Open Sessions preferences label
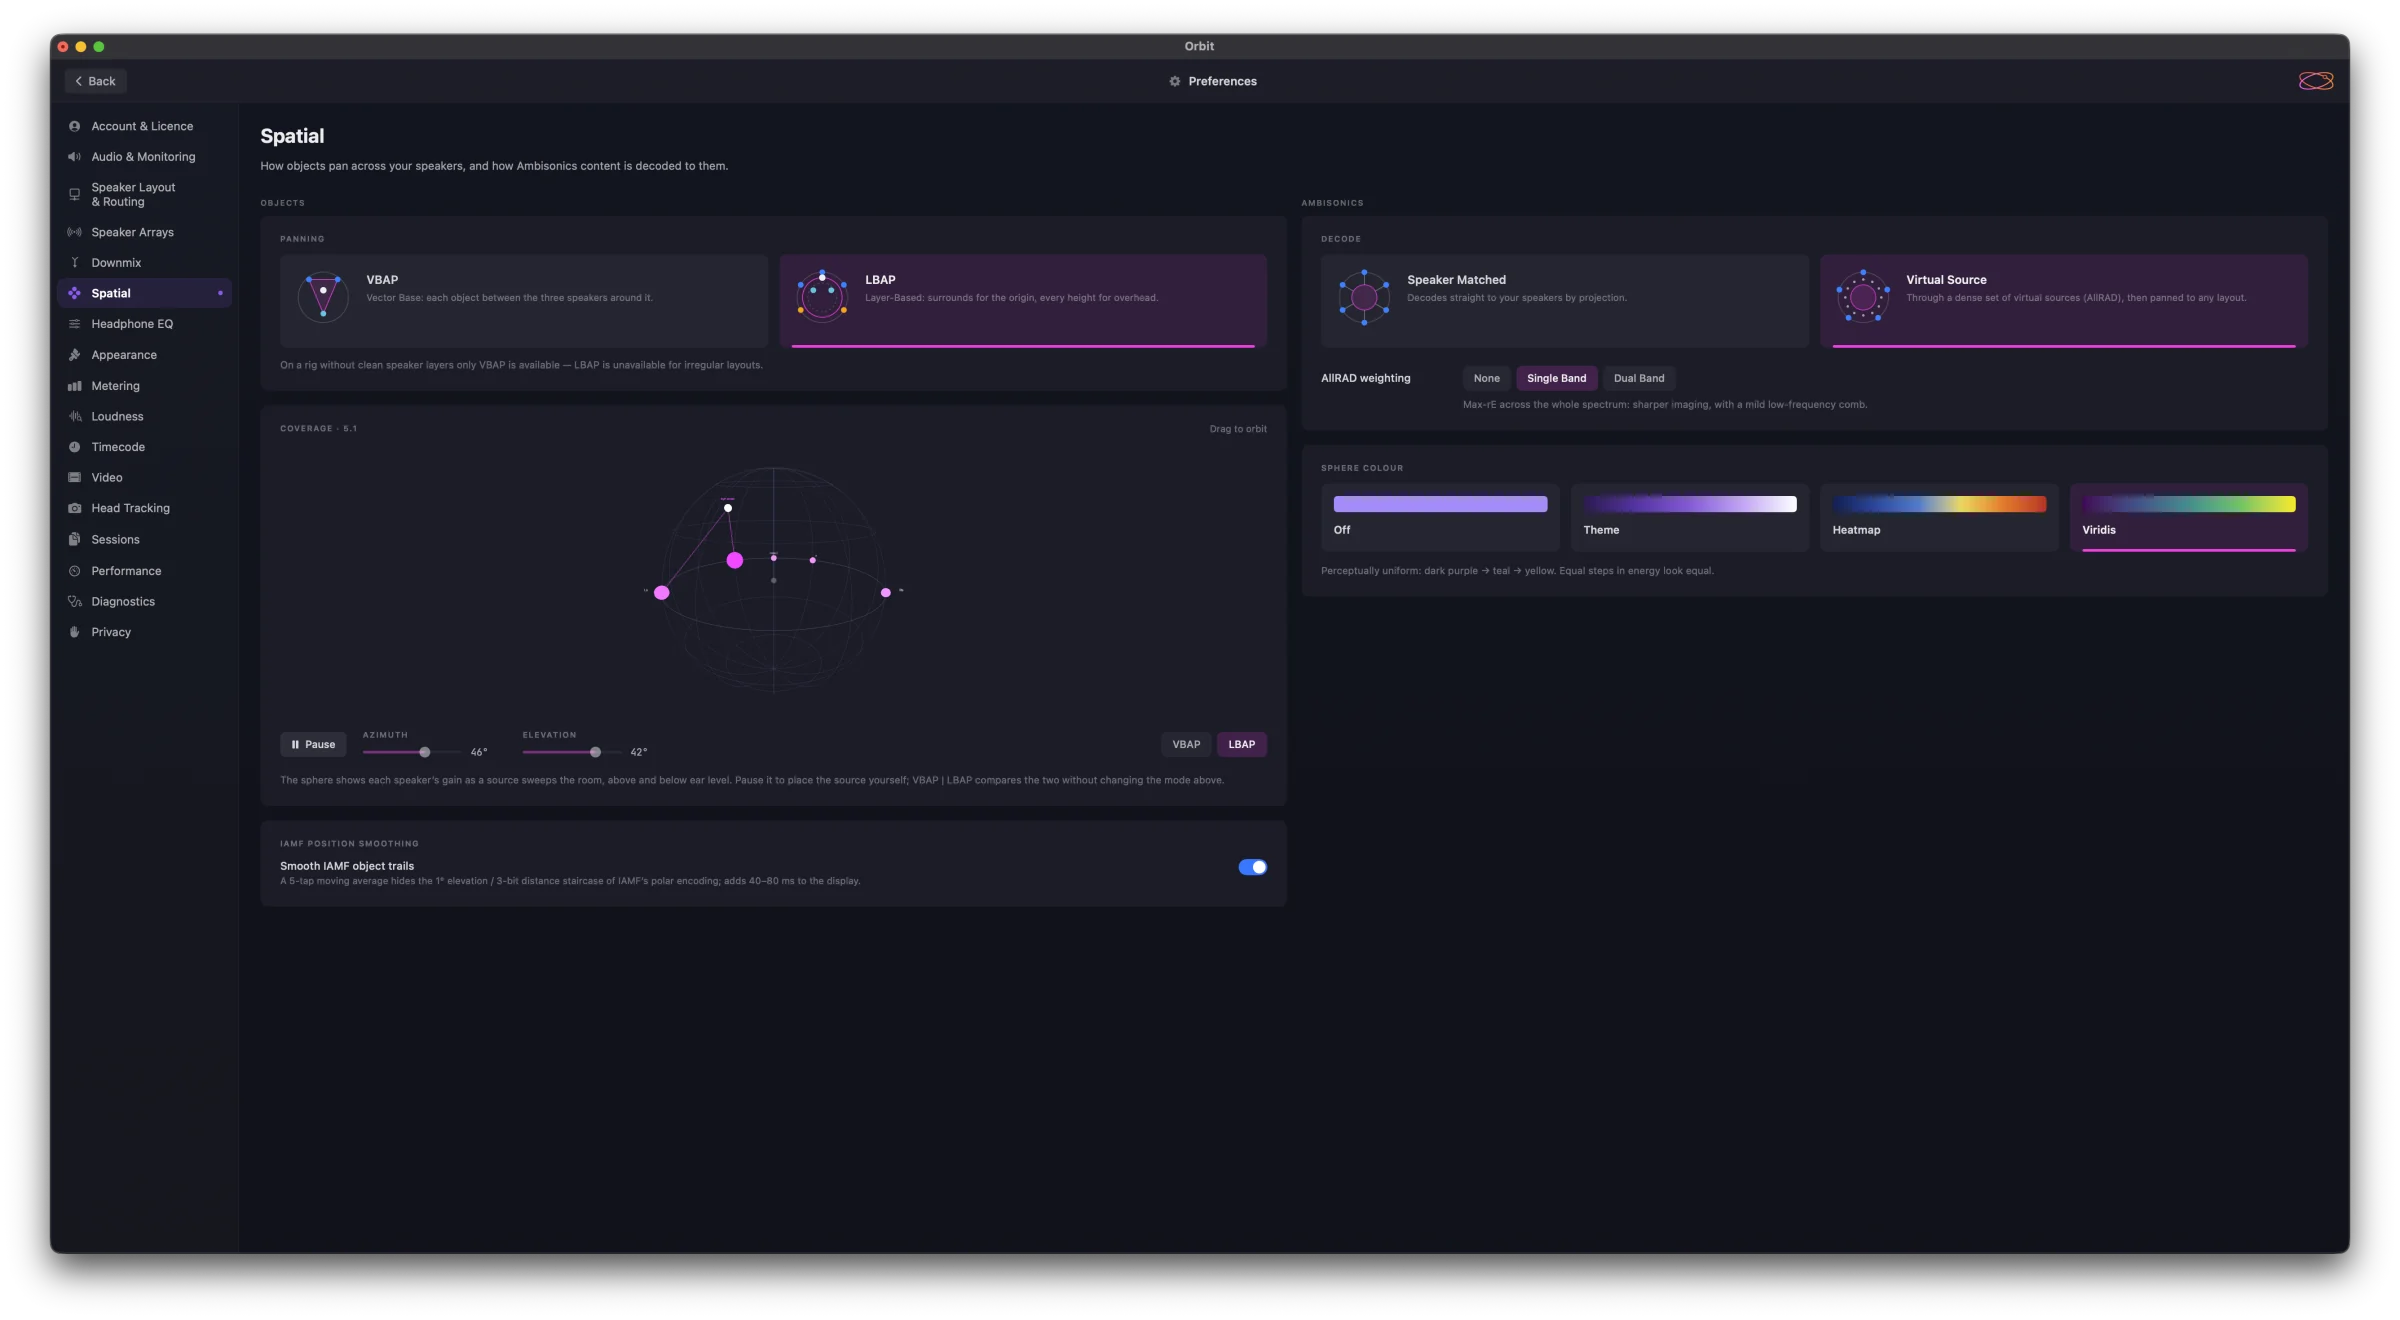The height and width of the screenshot is (1320, 2400). [115, 540]
